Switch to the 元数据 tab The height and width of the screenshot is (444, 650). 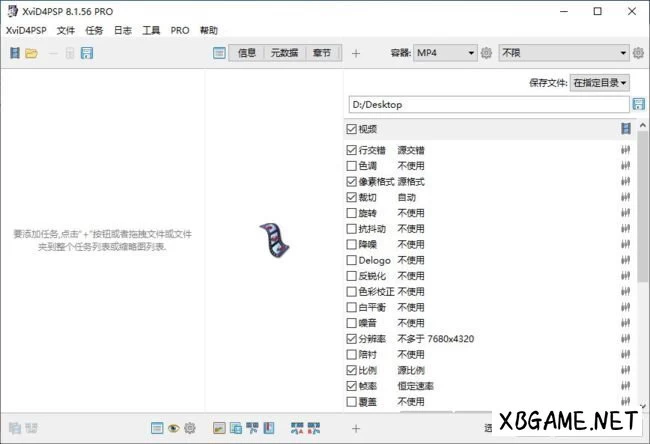283,53
